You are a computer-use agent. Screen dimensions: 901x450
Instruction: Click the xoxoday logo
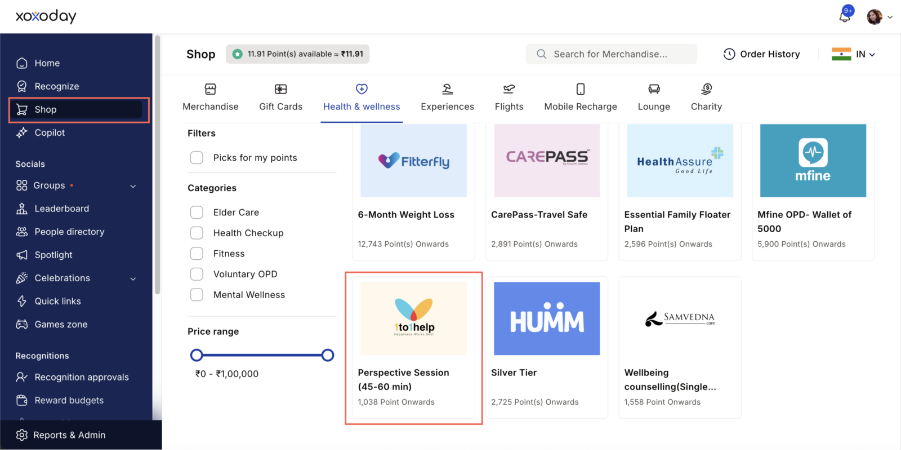pyautogui.click(x=46, y=17)
